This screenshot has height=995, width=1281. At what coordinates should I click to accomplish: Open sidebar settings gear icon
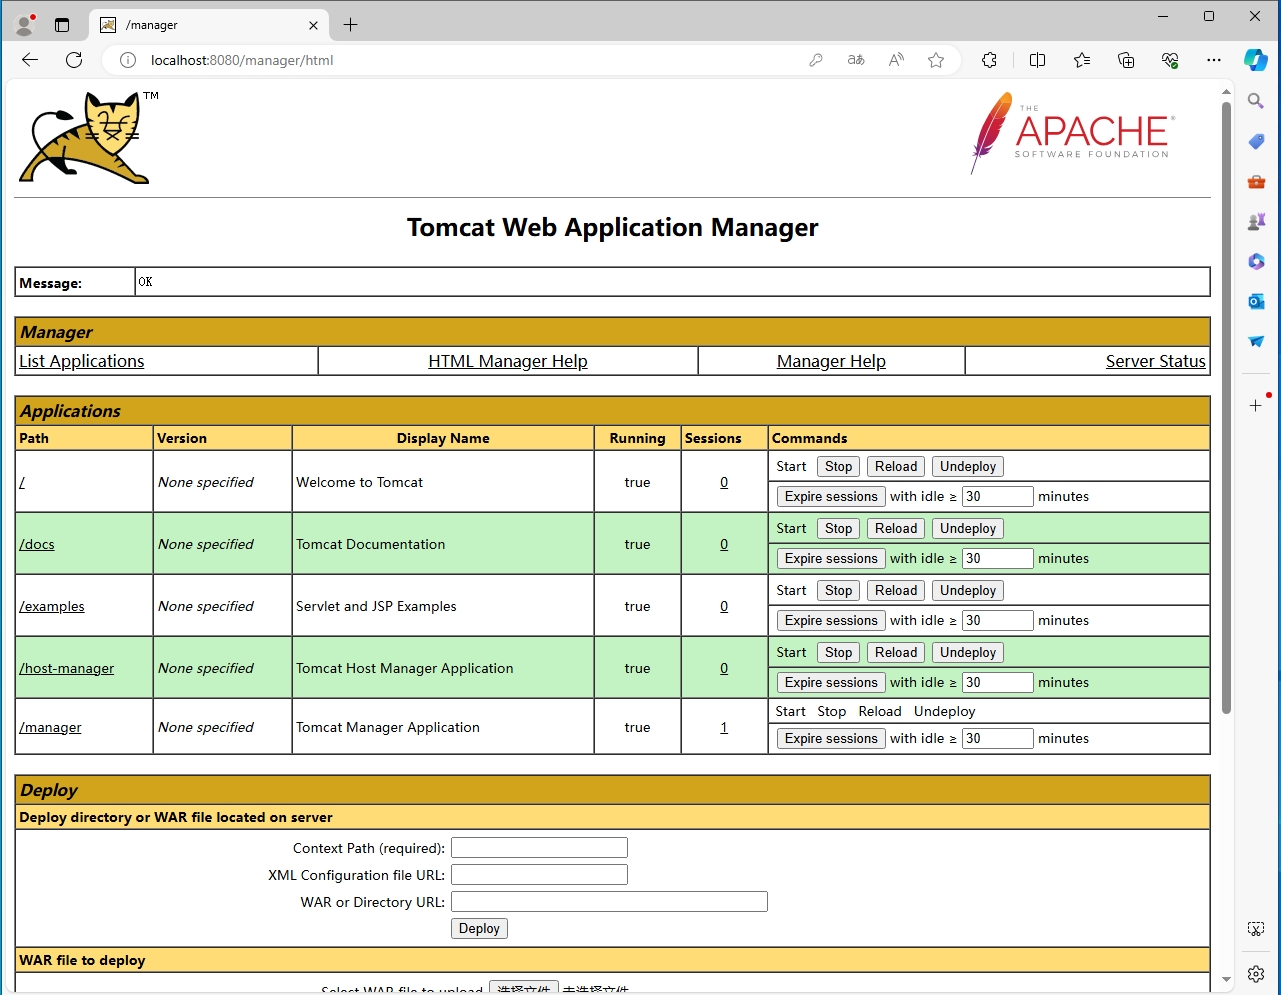(x=1256, y=973)
